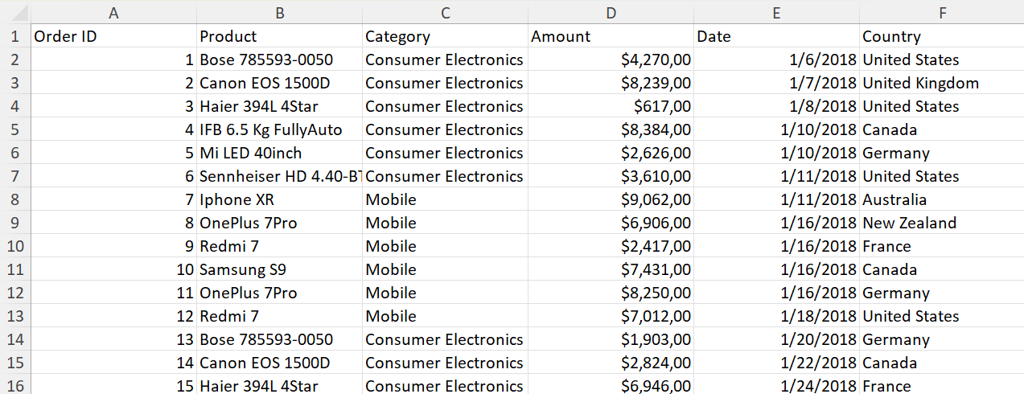Viewport: 1024px width, 394px height.
Task: Click the Category header cell
Action: click(445, 36)
